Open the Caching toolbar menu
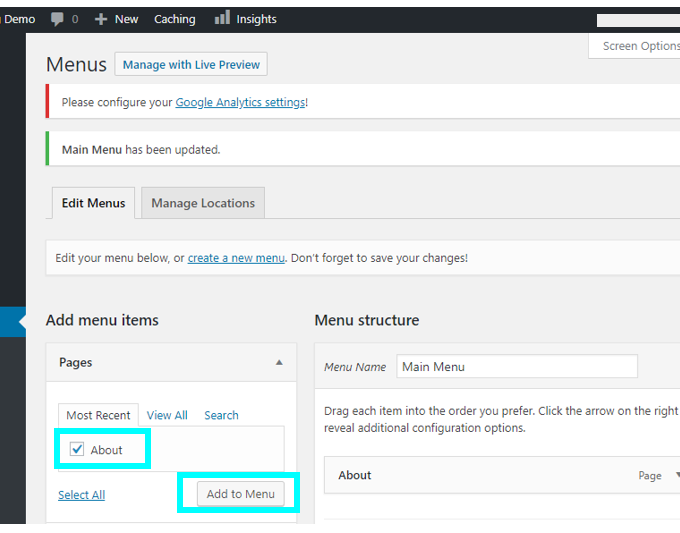This screenshot has height=533, width=680. coord(175,19)
